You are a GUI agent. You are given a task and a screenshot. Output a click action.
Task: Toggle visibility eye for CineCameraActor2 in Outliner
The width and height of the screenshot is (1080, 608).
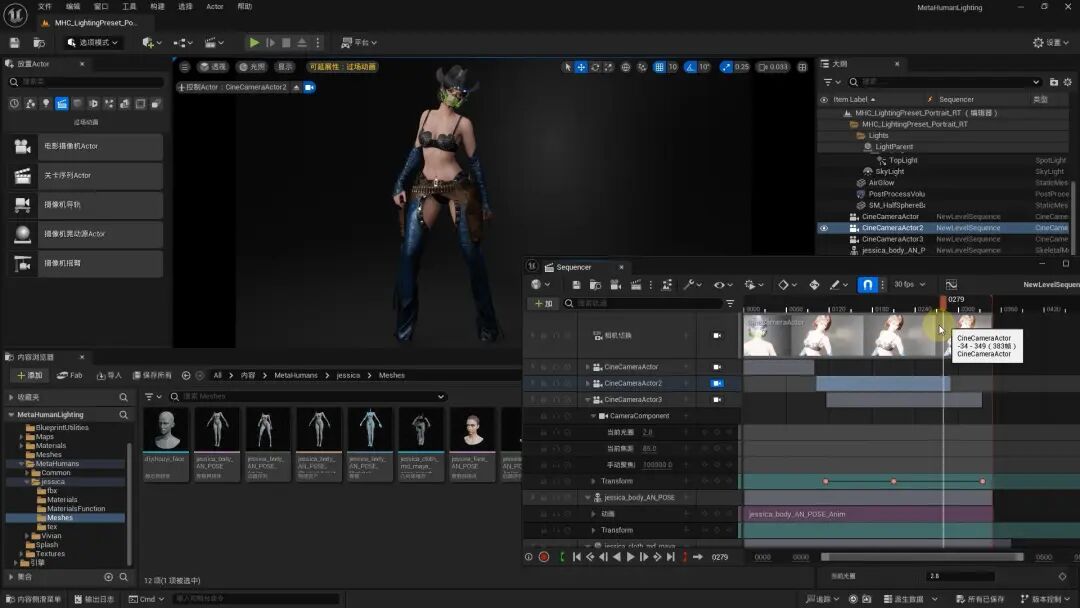point(824,228)
